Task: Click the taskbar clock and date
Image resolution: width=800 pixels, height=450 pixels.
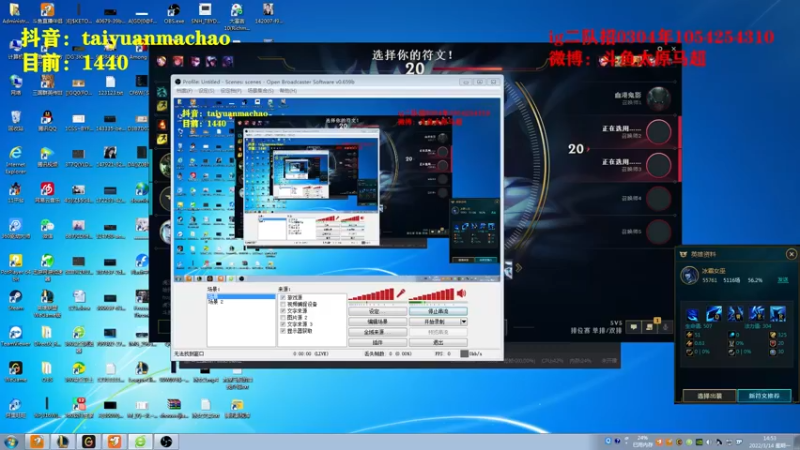Action: 769,442
